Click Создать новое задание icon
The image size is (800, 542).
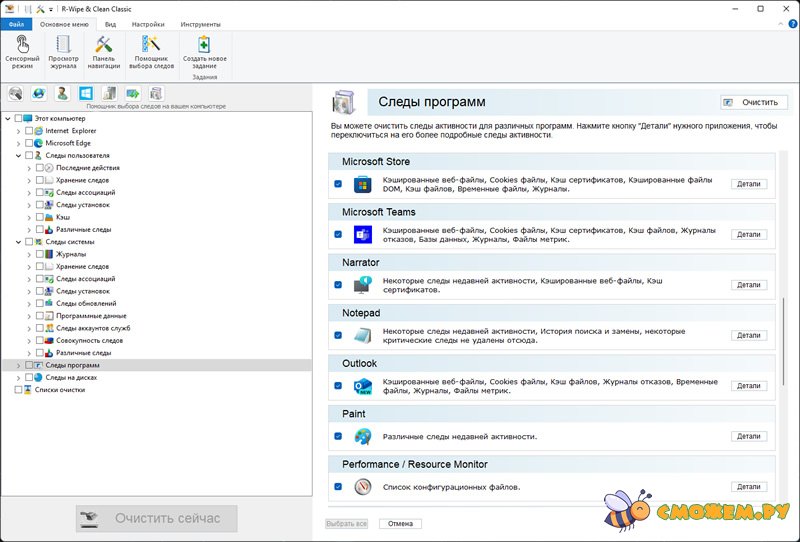pos(204,52)
